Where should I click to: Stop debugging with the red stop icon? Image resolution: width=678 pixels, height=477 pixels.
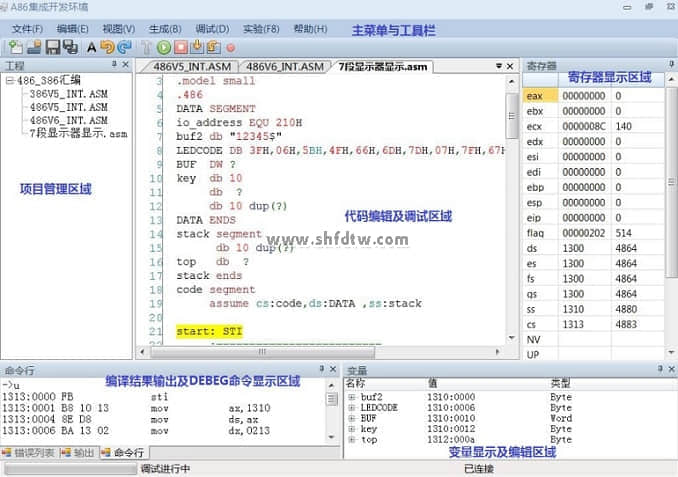tap(180, 47)
